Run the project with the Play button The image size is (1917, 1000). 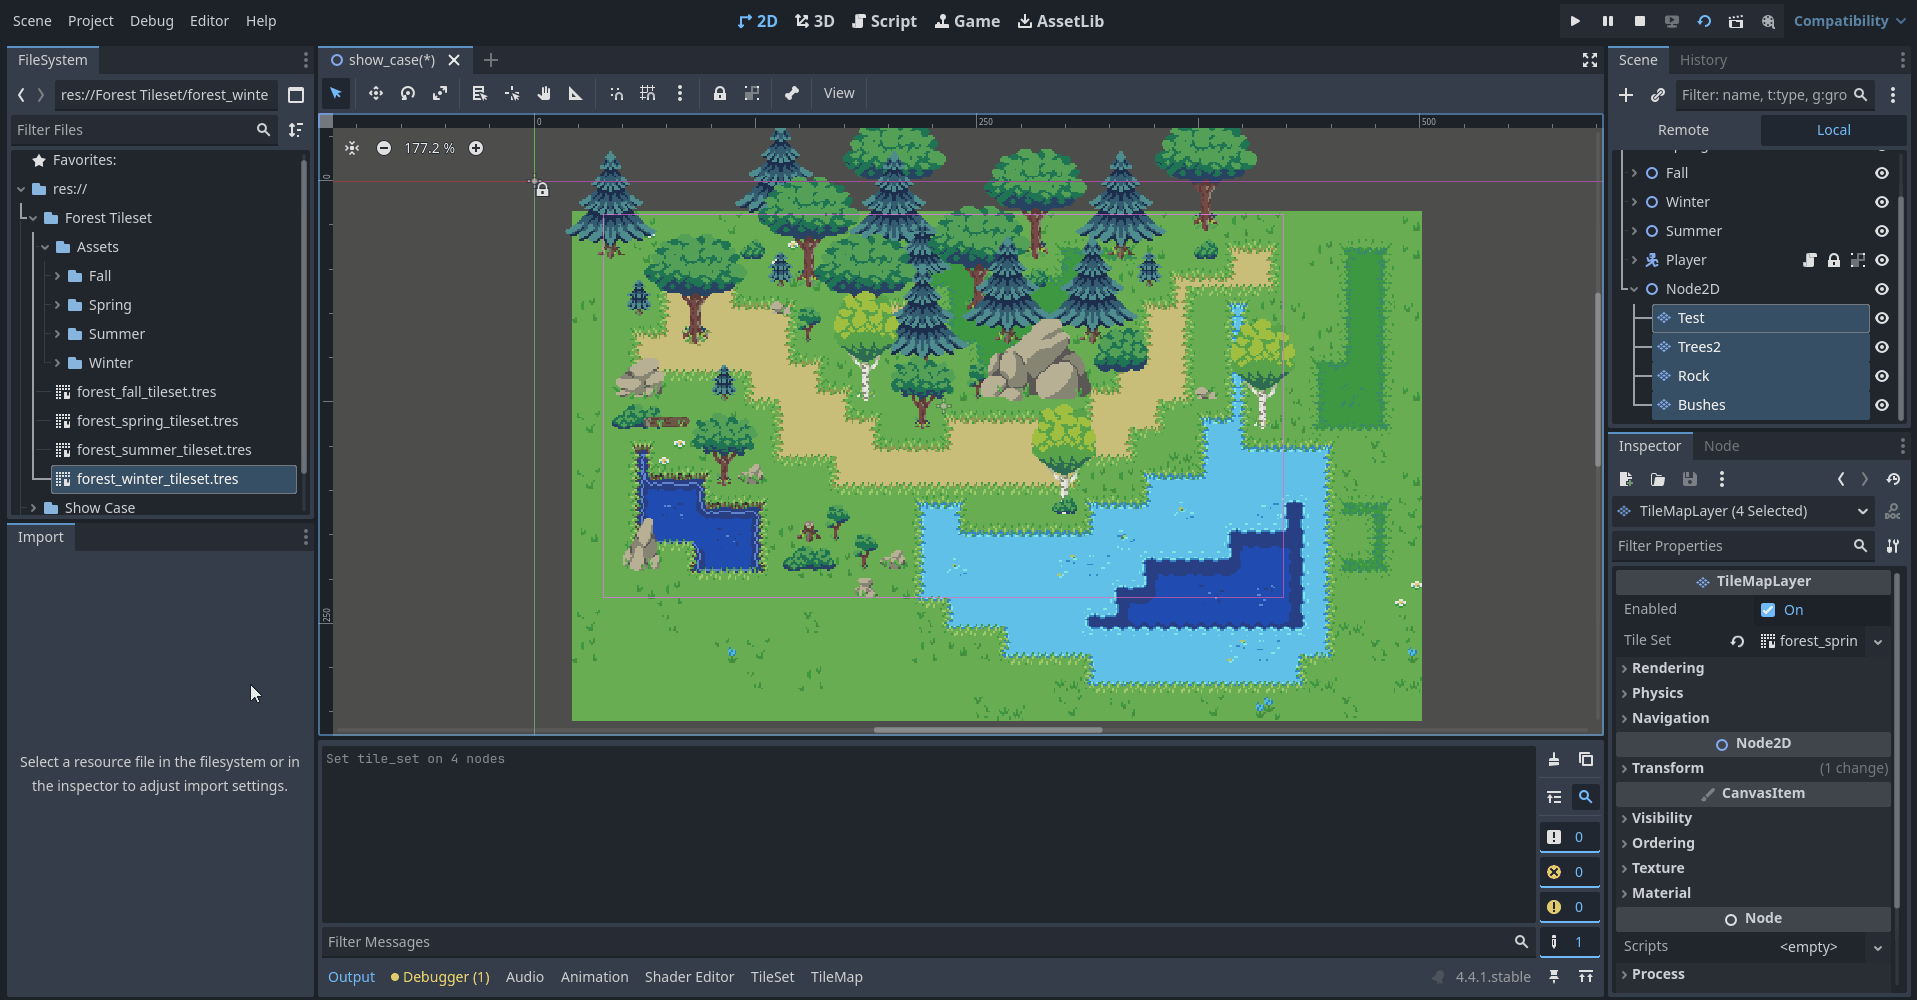pos(1573,20)
